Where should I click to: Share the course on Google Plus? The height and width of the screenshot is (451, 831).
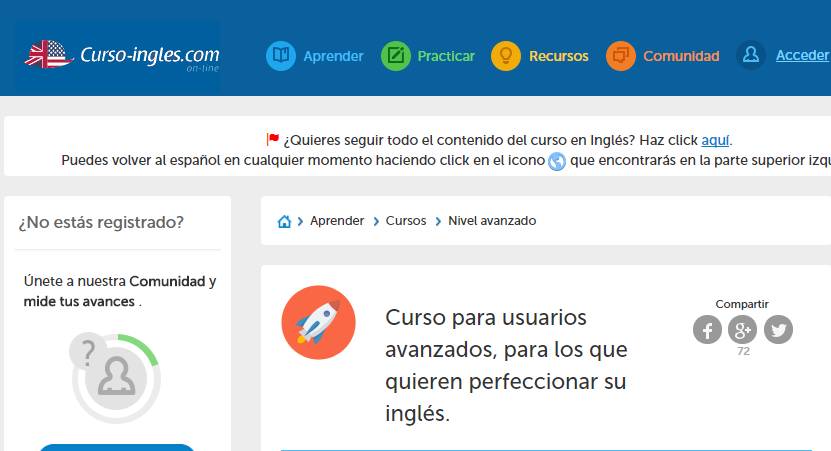[742, 329]
